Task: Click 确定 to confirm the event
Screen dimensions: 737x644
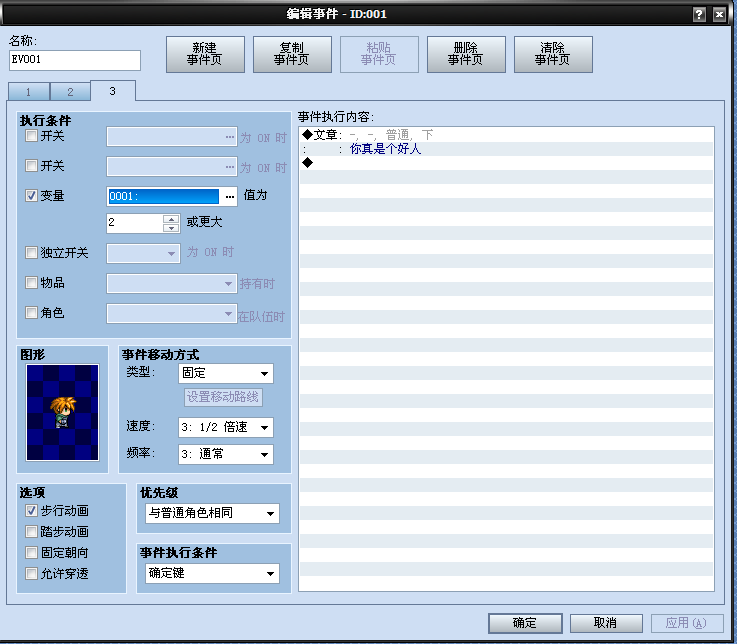Action: click(x=525, y=623)
